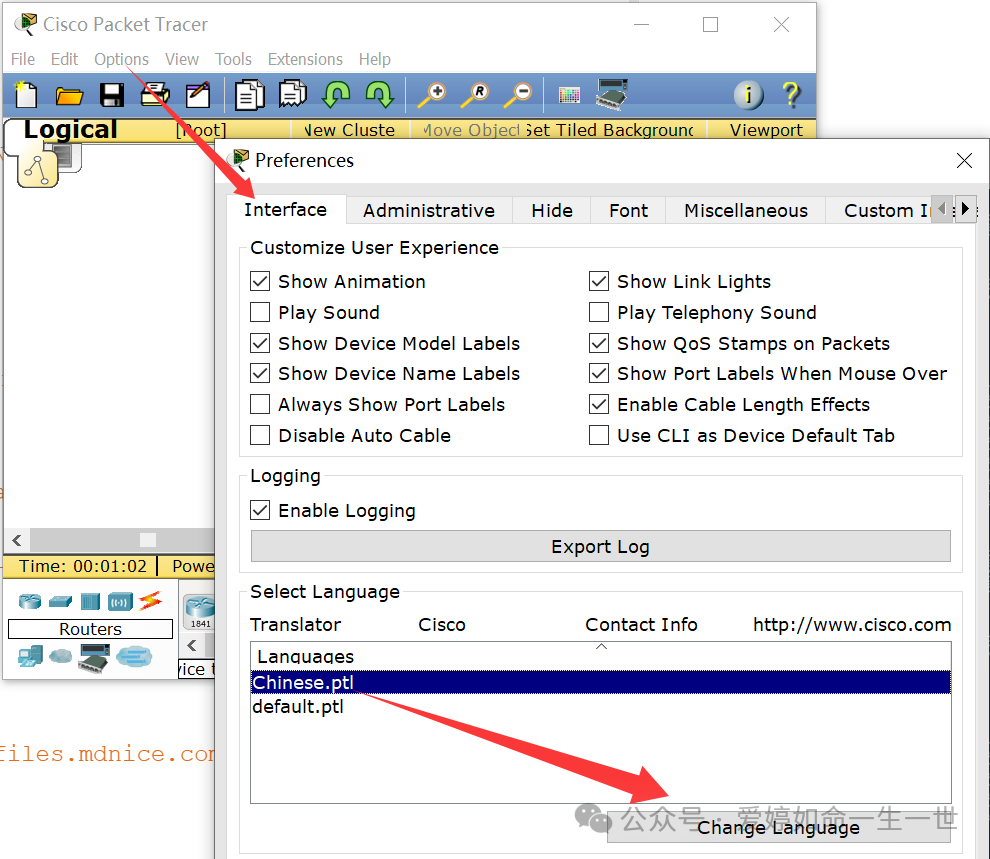Pick the 1841 router model

click(x=200, y=612)
